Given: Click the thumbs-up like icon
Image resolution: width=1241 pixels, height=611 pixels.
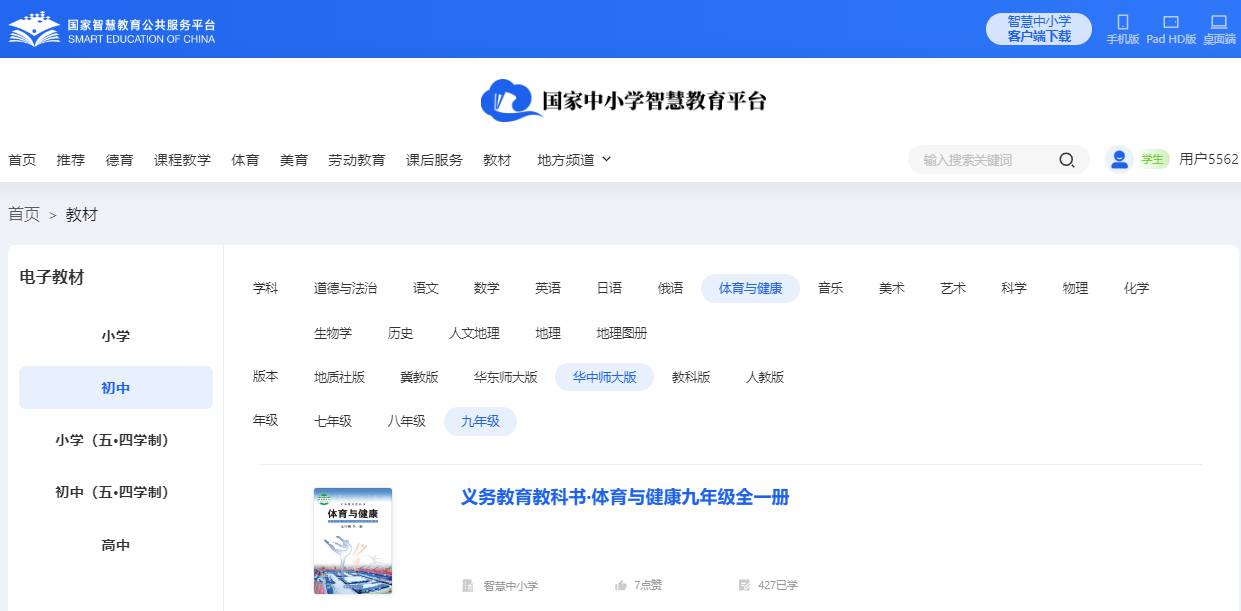Looking at the screenshot, I should point(620,585).
